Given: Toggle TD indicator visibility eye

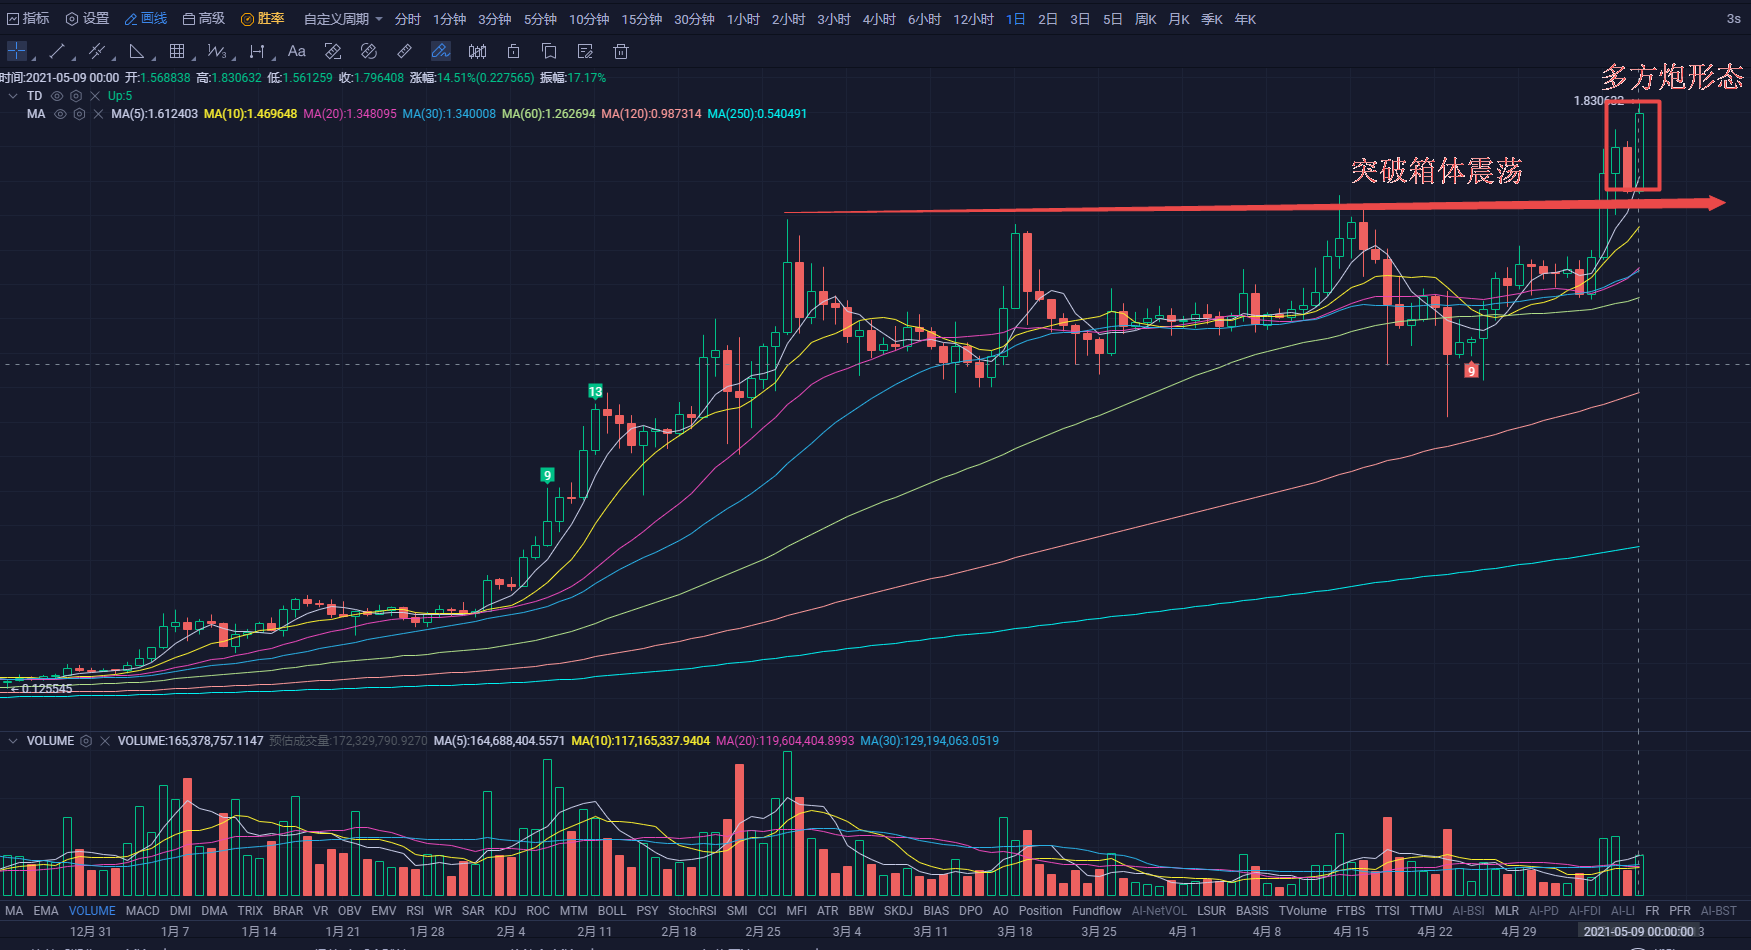Looking at the screenshot, I should pyautogui.click(x=57, y=96).
